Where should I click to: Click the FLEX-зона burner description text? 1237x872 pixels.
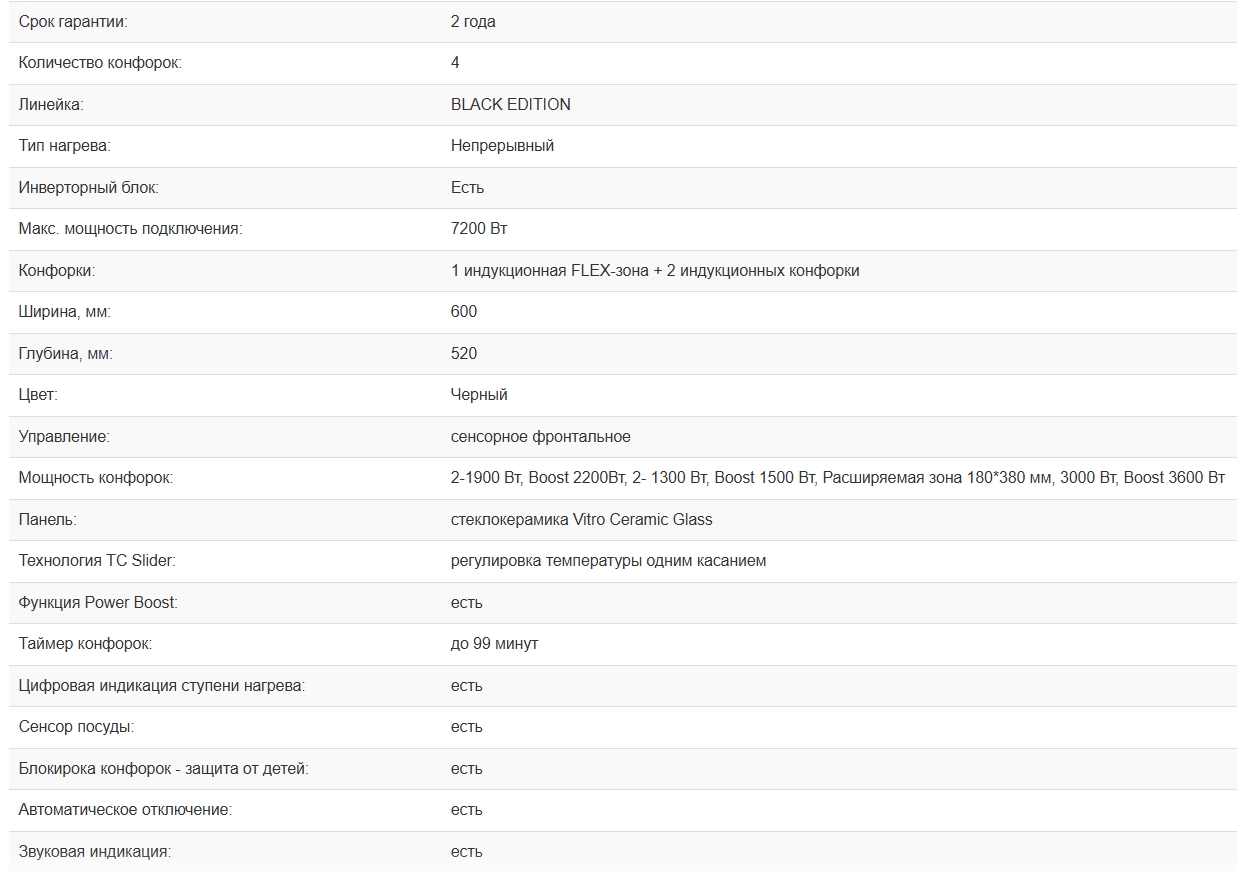[654, 270]
